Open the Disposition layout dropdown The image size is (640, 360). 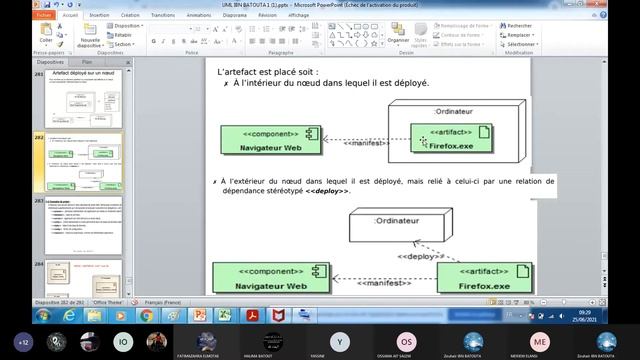point(125,26)
